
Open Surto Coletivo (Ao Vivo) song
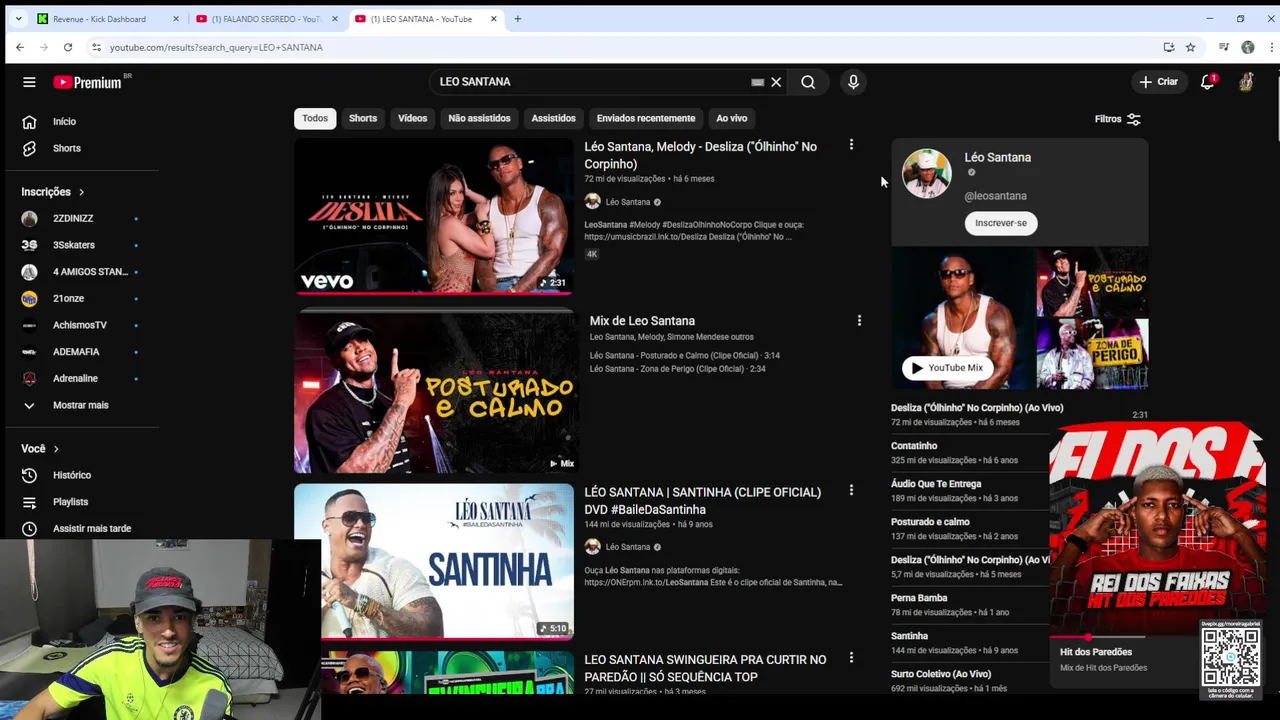tap(941, 674)
